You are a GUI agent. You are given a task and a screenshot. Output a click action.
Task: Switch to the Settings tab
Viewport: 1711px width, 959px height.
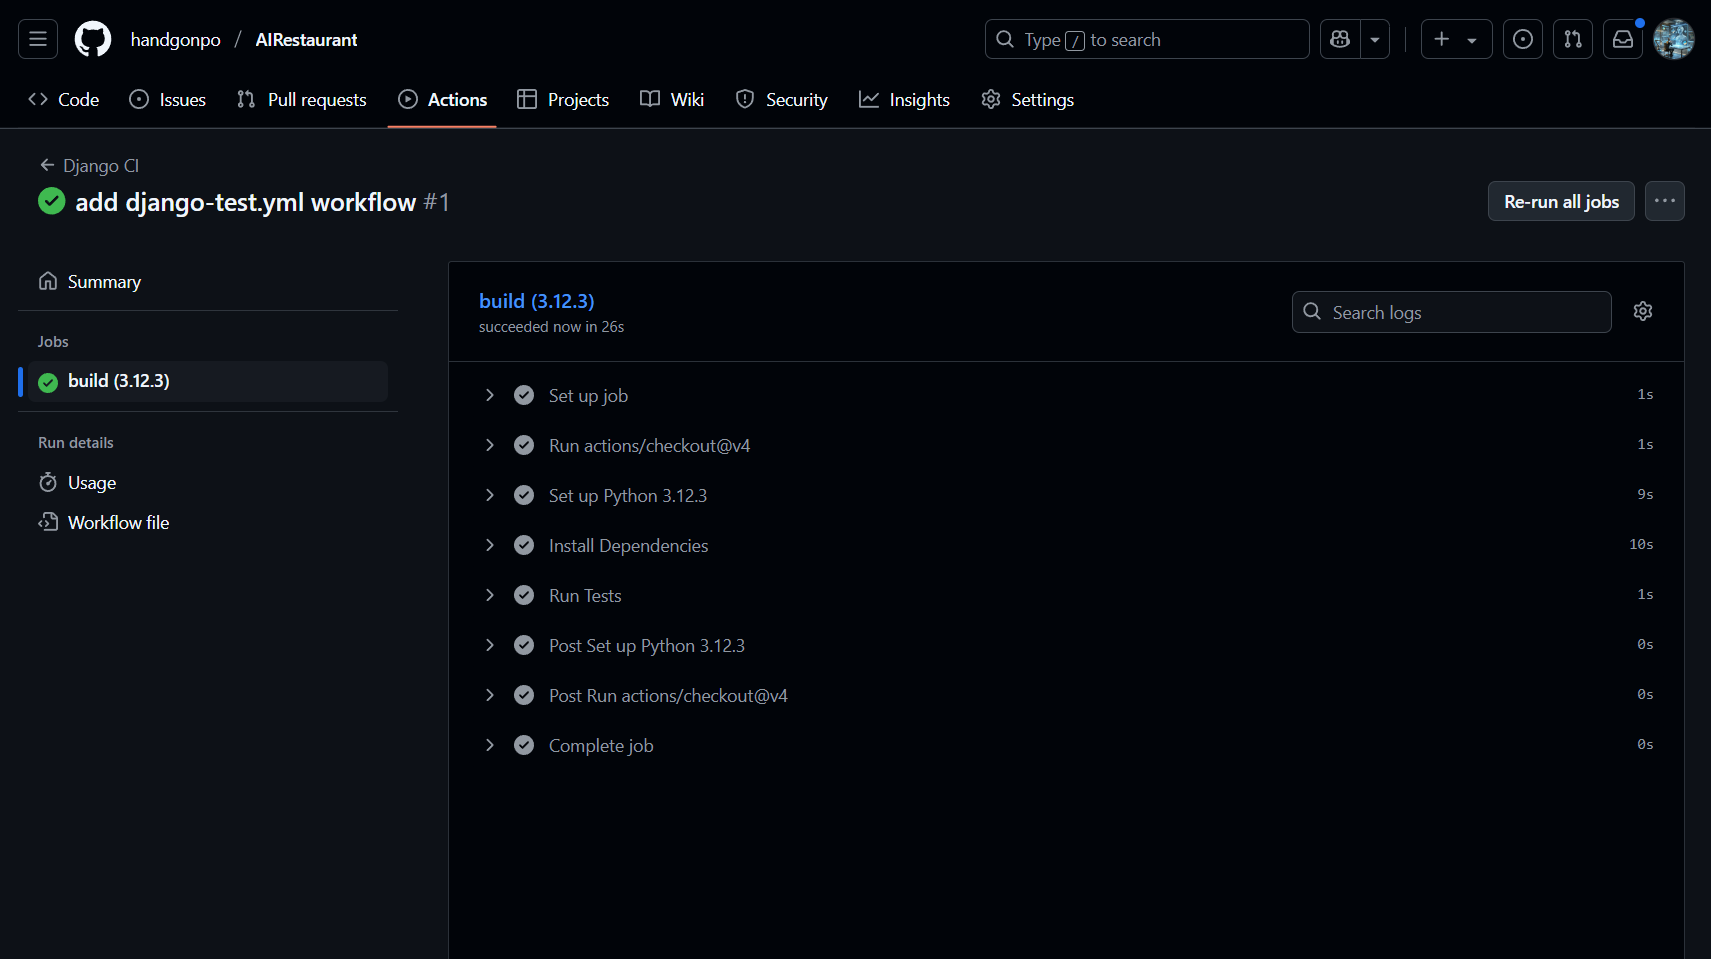click(x=1028, y=99)
